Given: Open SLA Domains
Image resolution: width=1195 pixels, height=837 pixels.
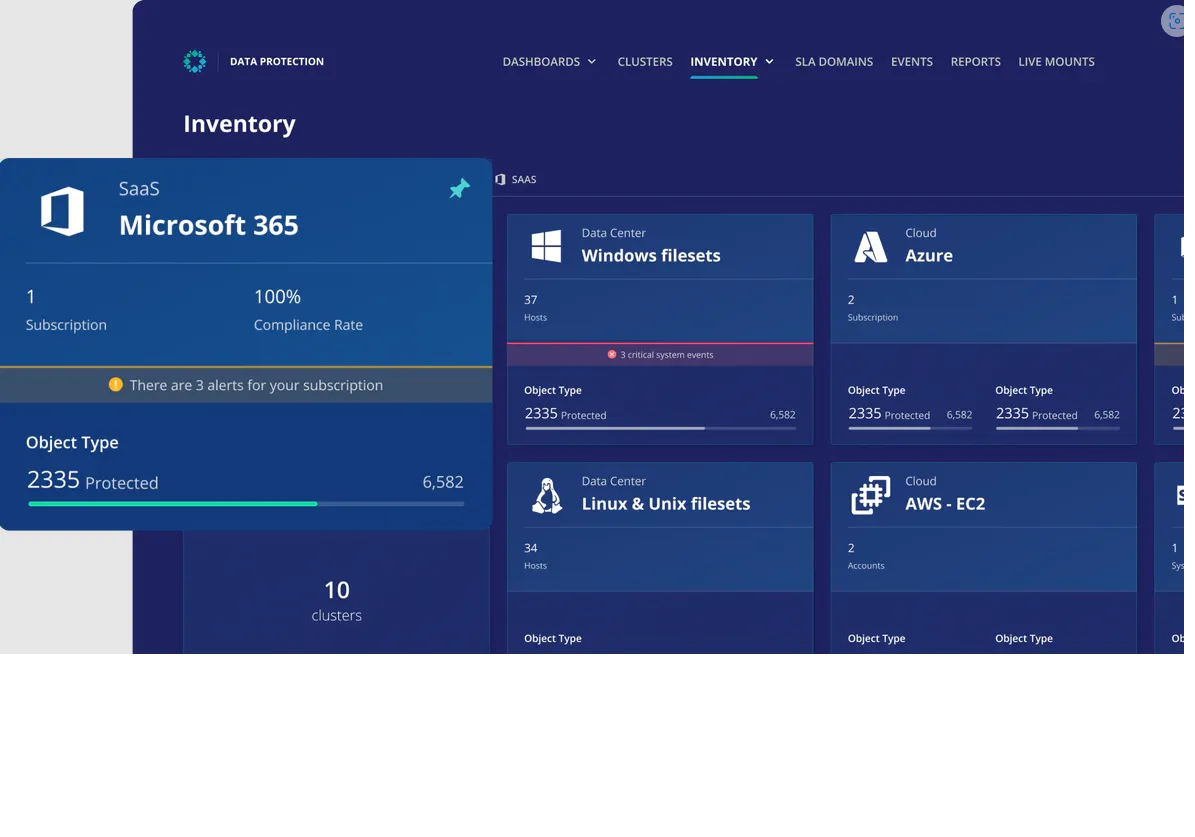Looking at the screenshot, I should click(x=834, y=62).
